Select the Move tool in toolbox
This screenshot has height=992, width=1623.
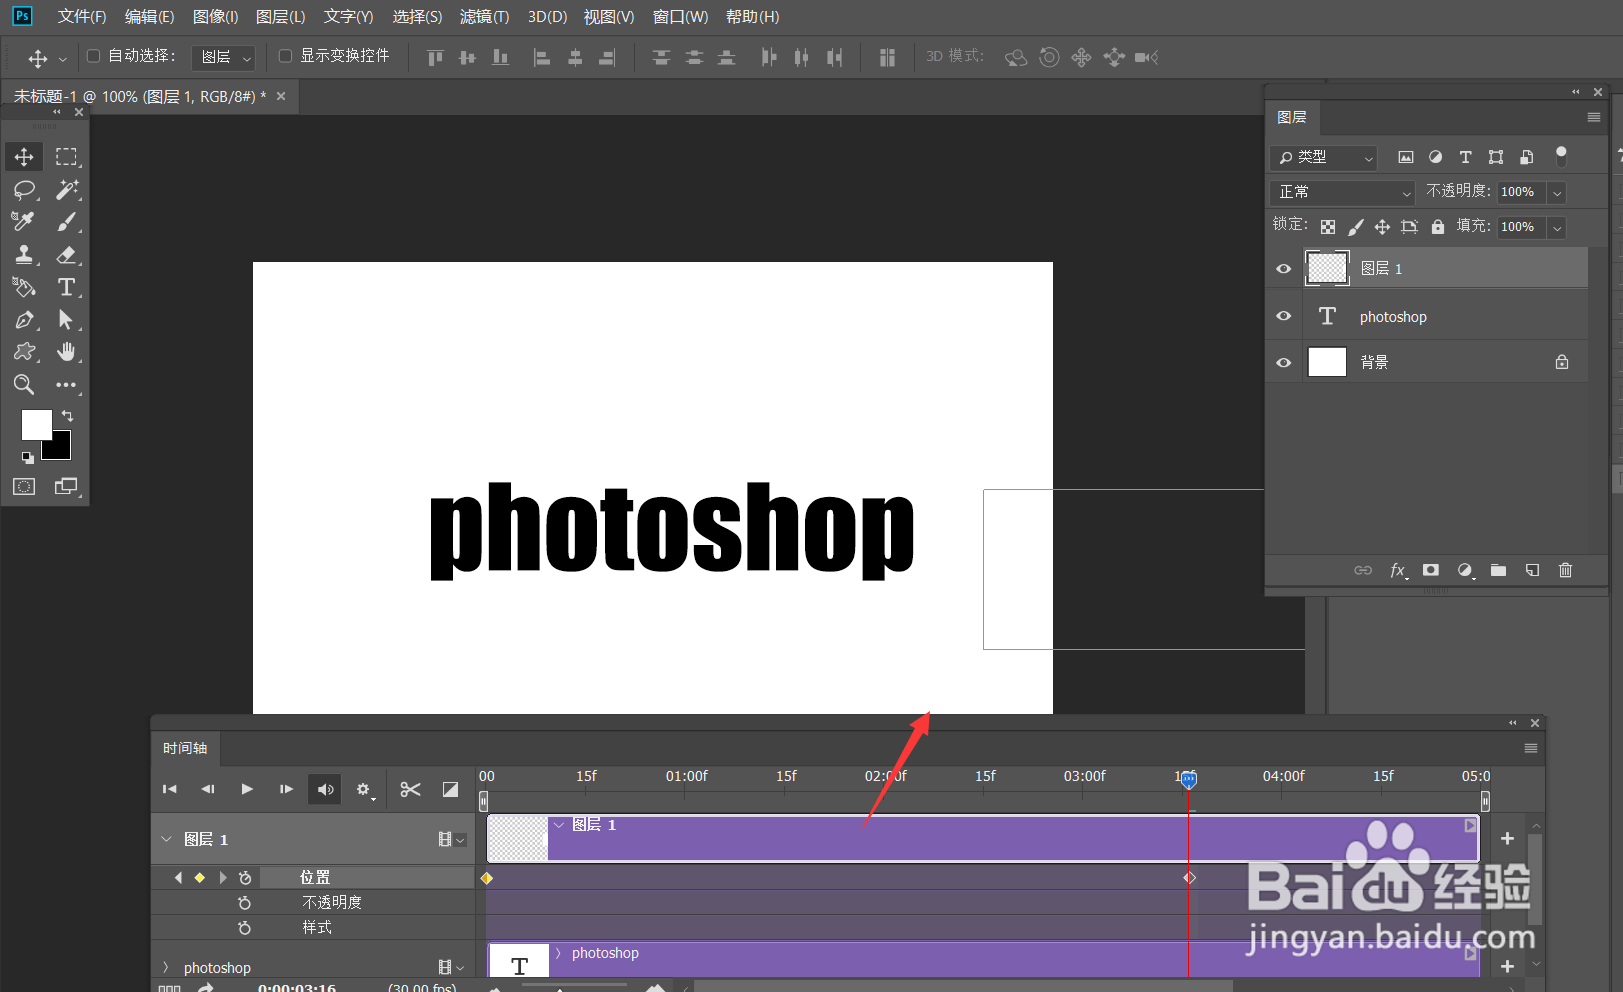[24, 157]
